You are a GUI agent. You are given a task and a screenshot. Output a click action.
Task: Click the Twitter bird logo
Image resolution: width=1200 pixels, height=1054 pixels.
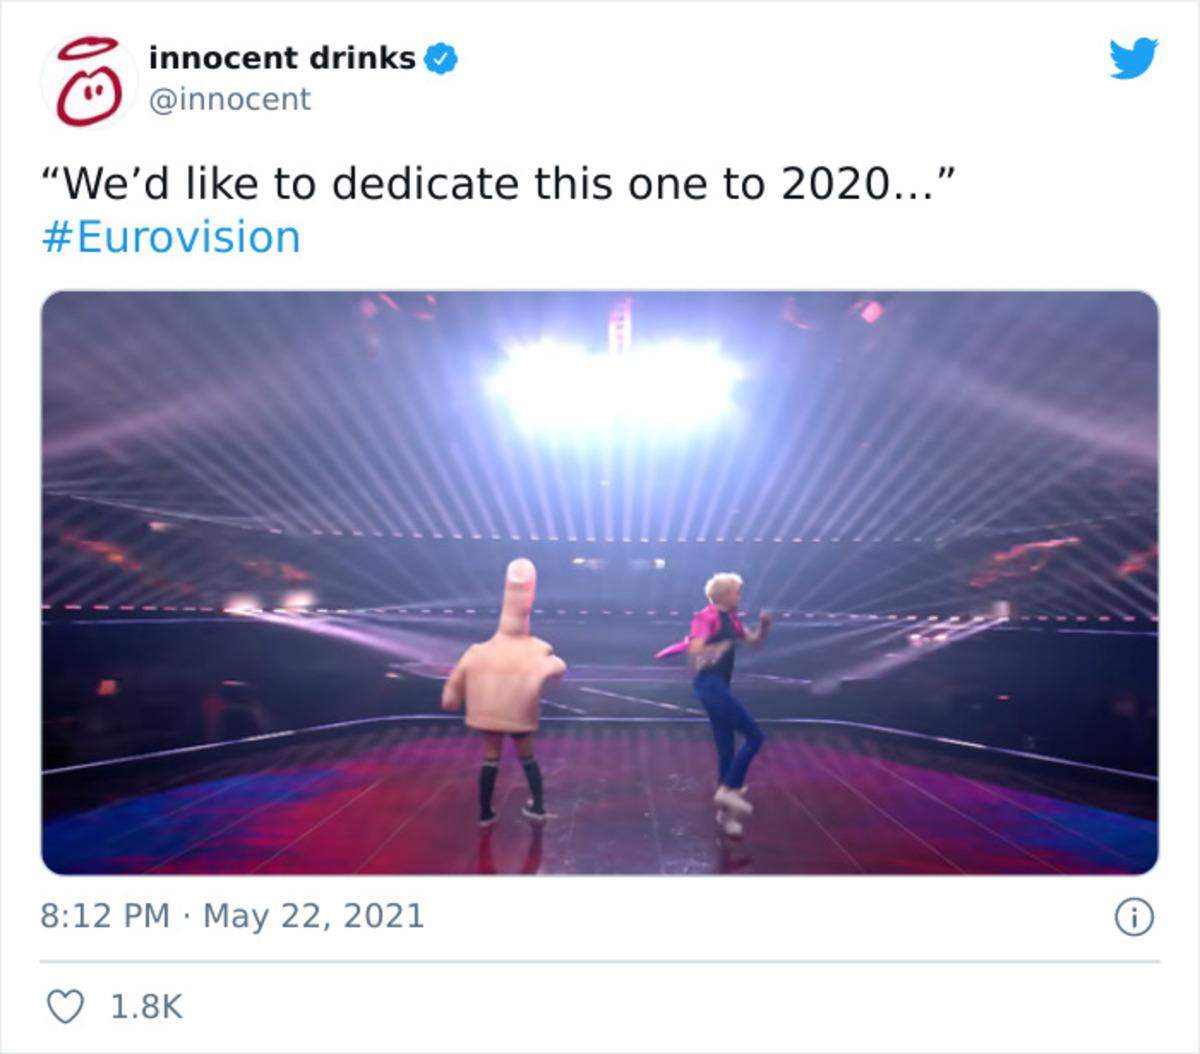click(x=1133, y=58)
